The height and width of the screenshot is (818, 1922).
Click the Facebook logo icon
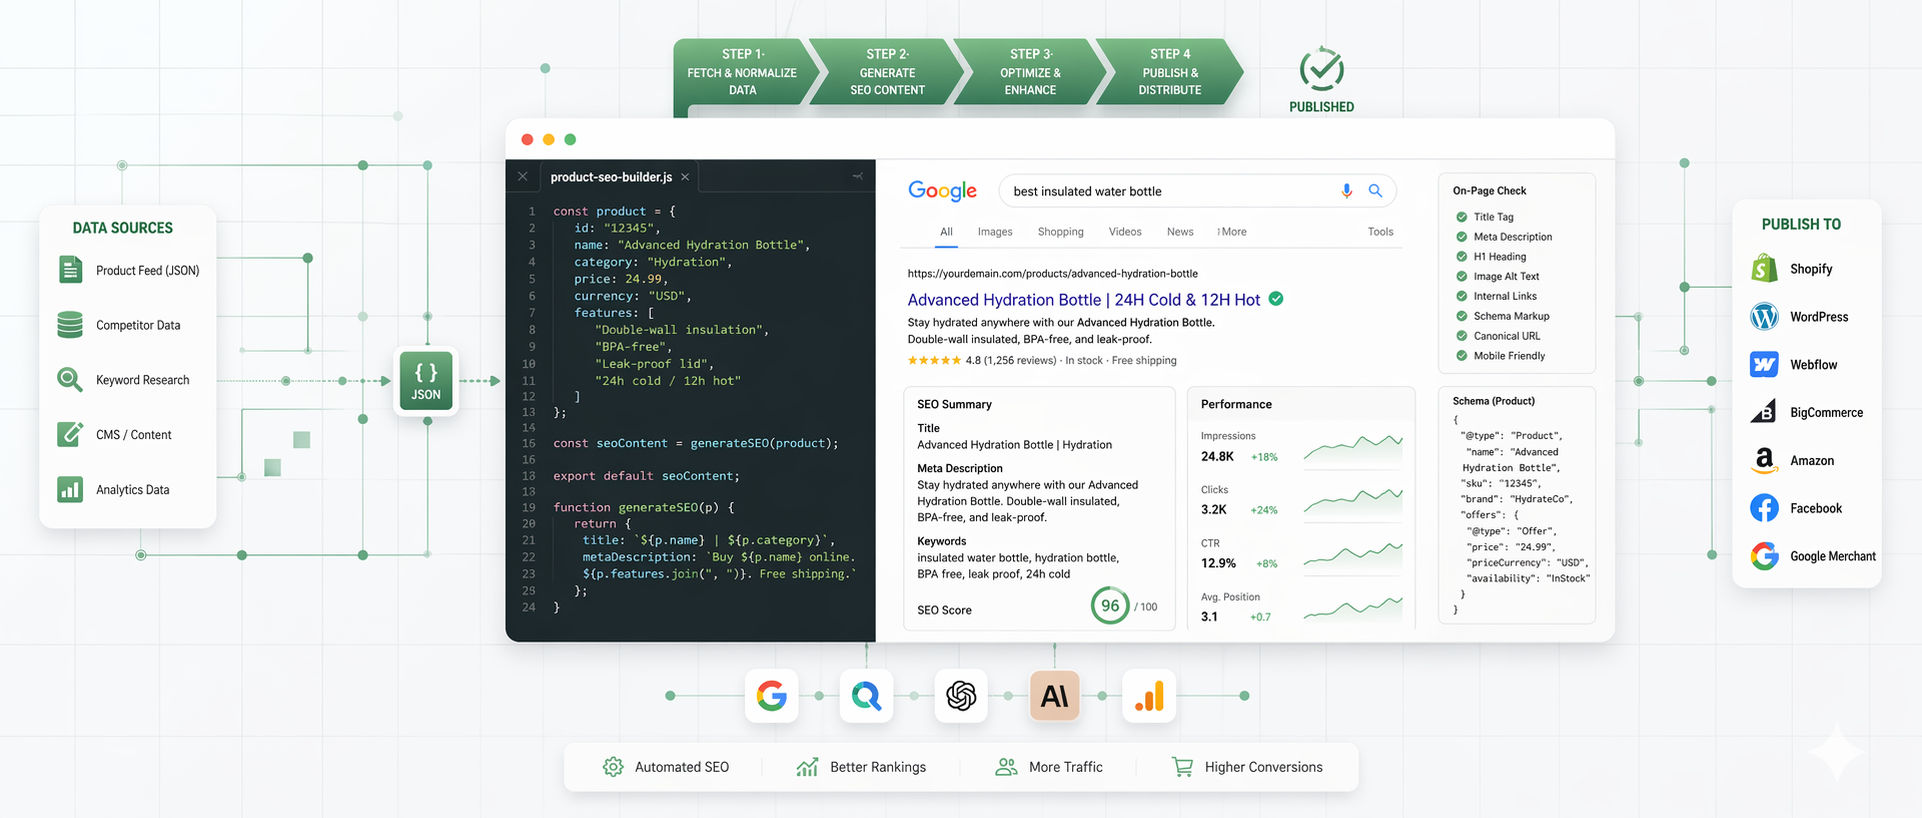pos(1764,508)
